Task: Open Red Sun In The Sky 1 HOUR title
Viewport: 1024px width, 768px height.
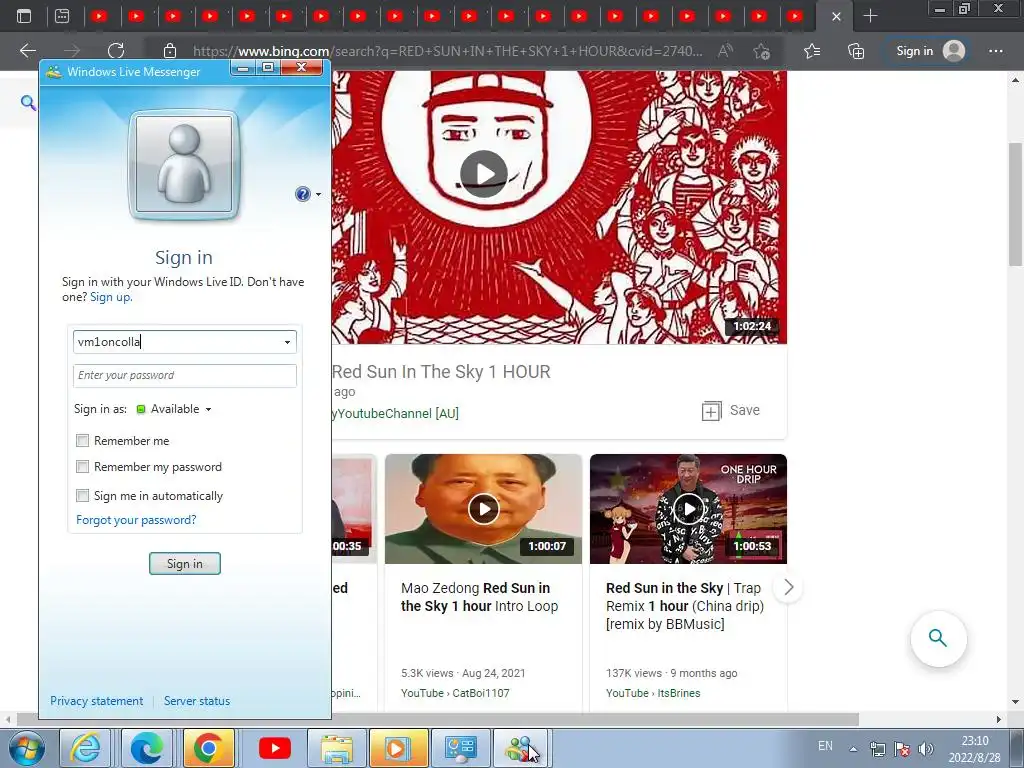Action: click(441, 372)
